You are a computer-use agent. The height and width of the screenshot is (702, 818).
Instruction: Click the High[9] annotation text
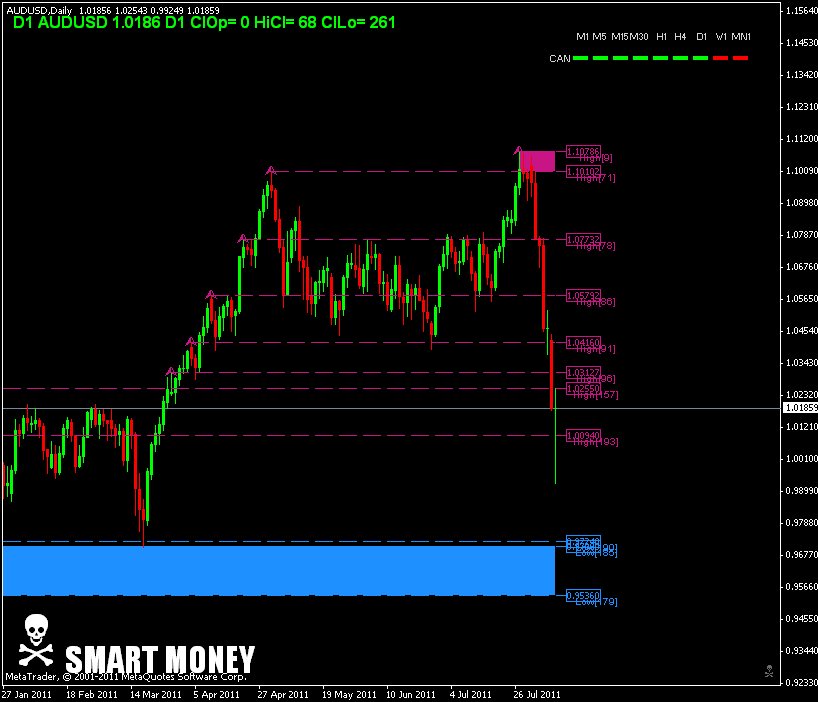click(x=596, y=158)
